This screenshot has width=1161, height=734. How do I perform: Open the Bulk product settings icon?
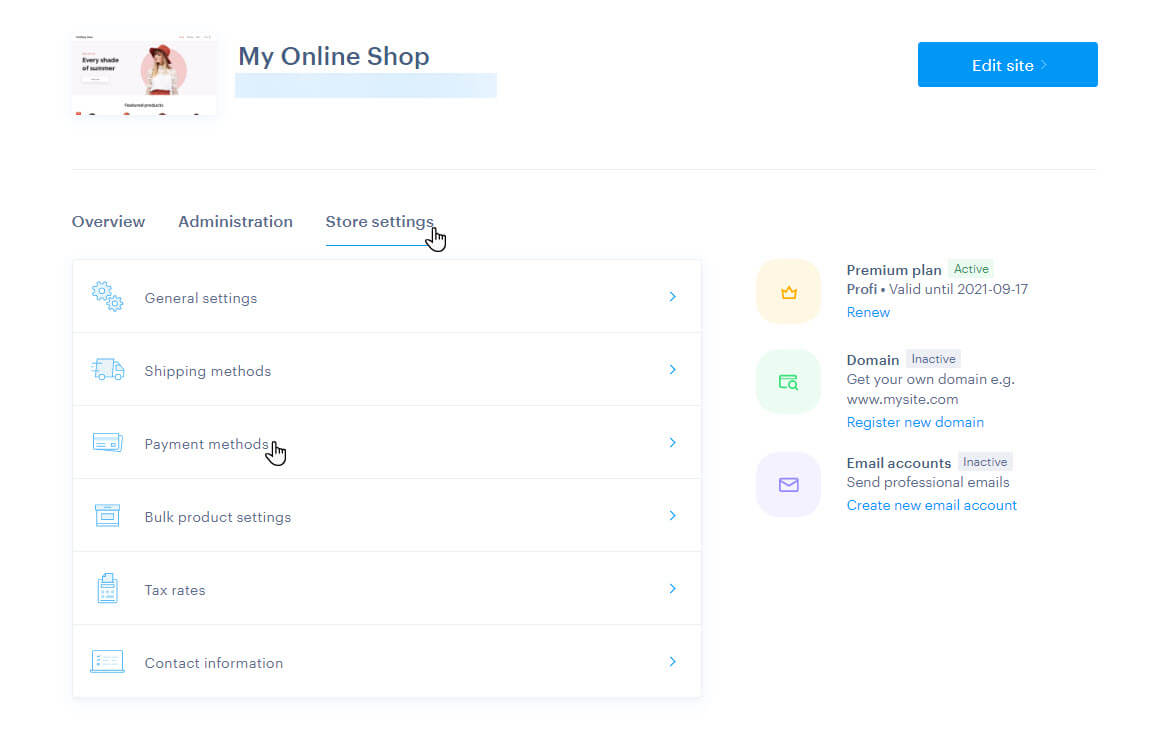(107, 515)
